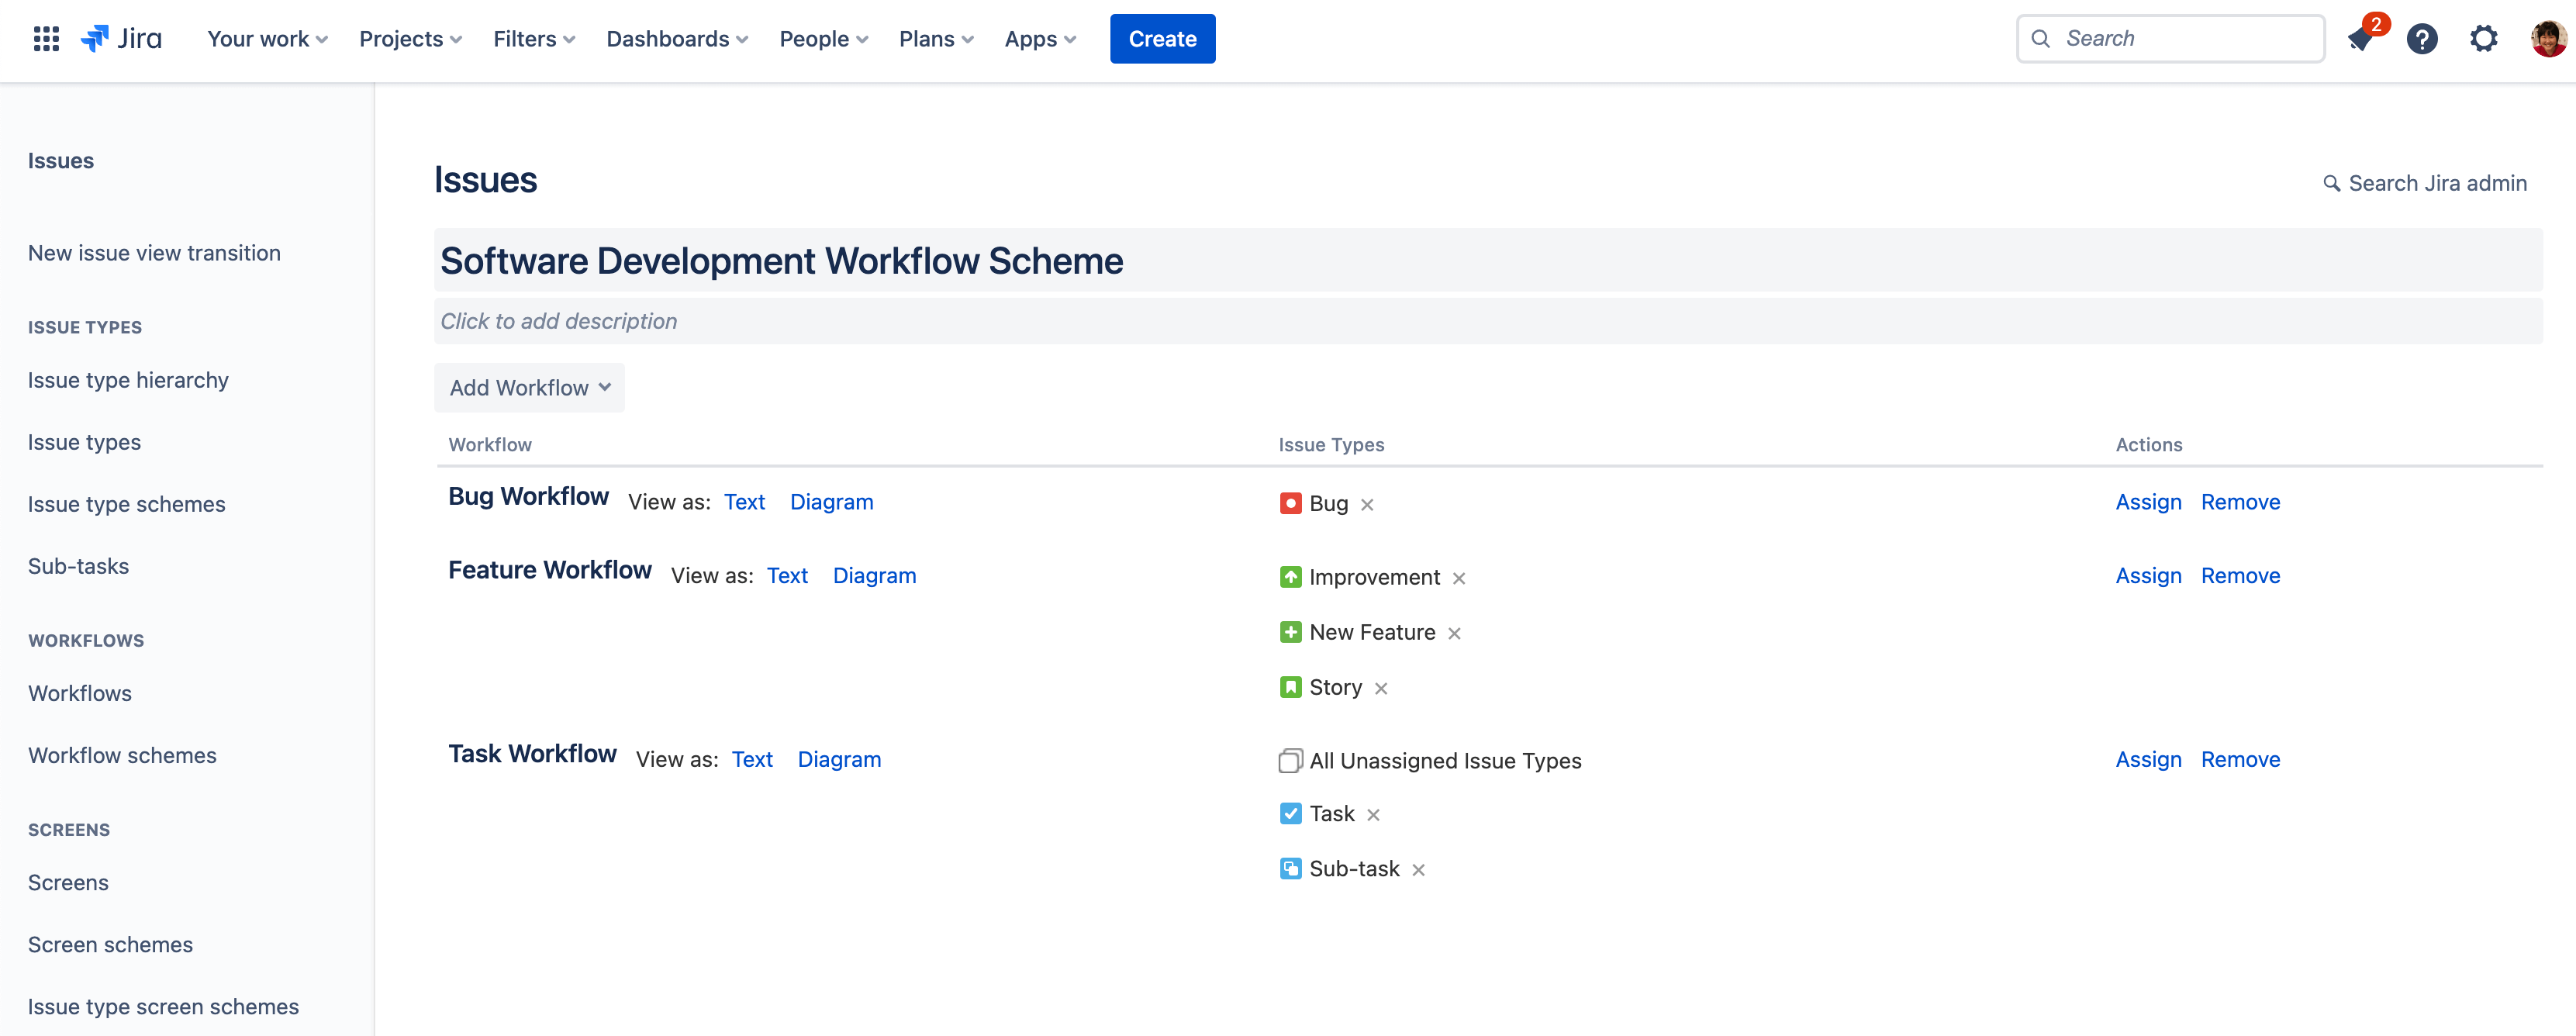The image size is (2576, 1036).
Task: Click the Search bar at top
Action: [2170, 36]
